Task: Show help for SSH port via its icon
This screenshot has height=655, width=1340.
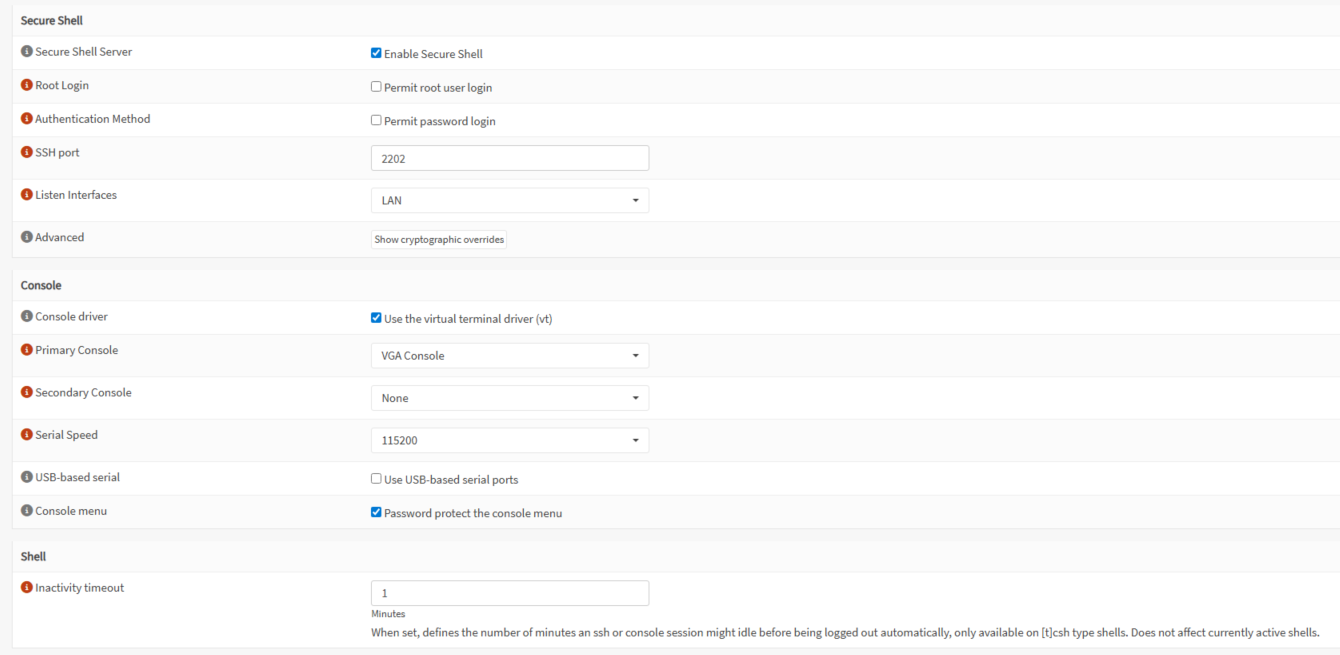Action: pos(26,153)
